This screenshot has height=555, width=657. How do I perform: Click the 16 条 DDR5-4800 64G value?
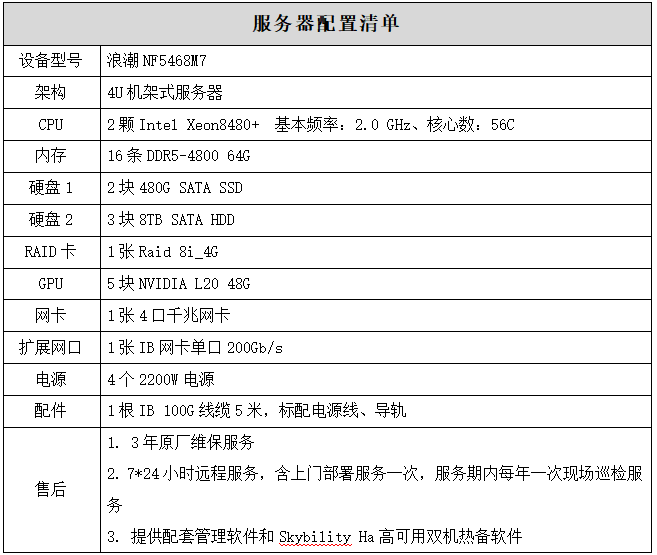pos(178,156)
